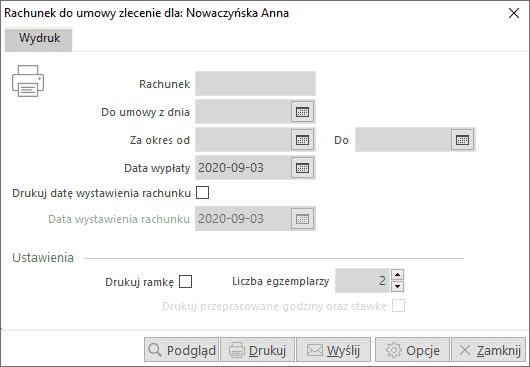This screenshot has width=530, height=367.
Task: Open calendar picker for Do umowy z dnia
Action: [303, 112]
